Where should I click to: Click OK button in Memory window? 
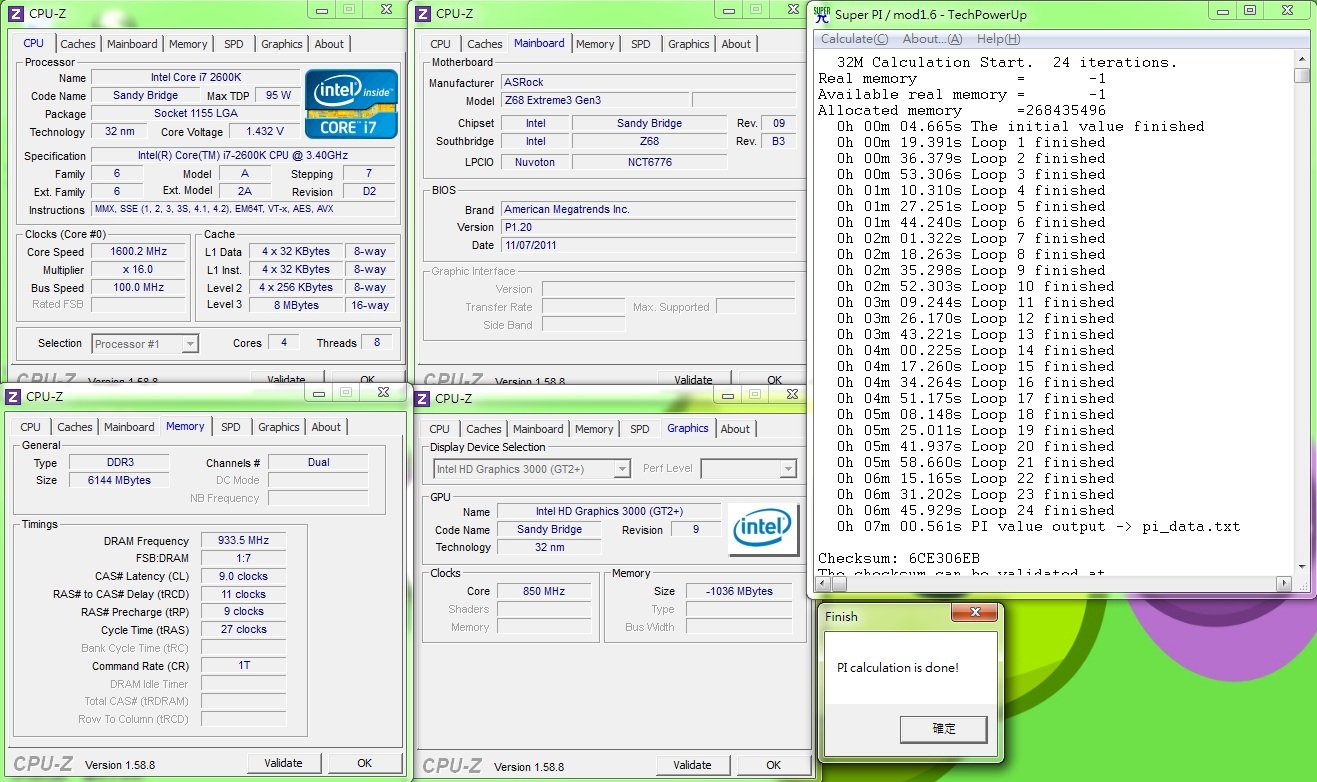pyautogui.click(x=365, y=763)
